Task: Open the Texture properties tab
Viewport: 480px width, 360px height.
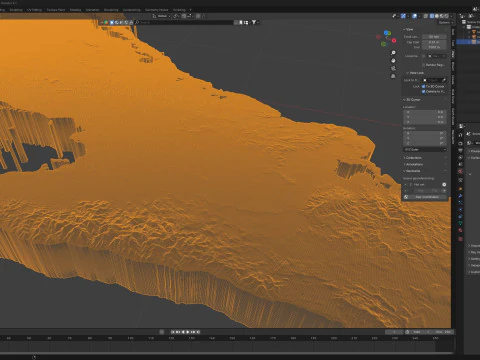Action: coord(460,239)
